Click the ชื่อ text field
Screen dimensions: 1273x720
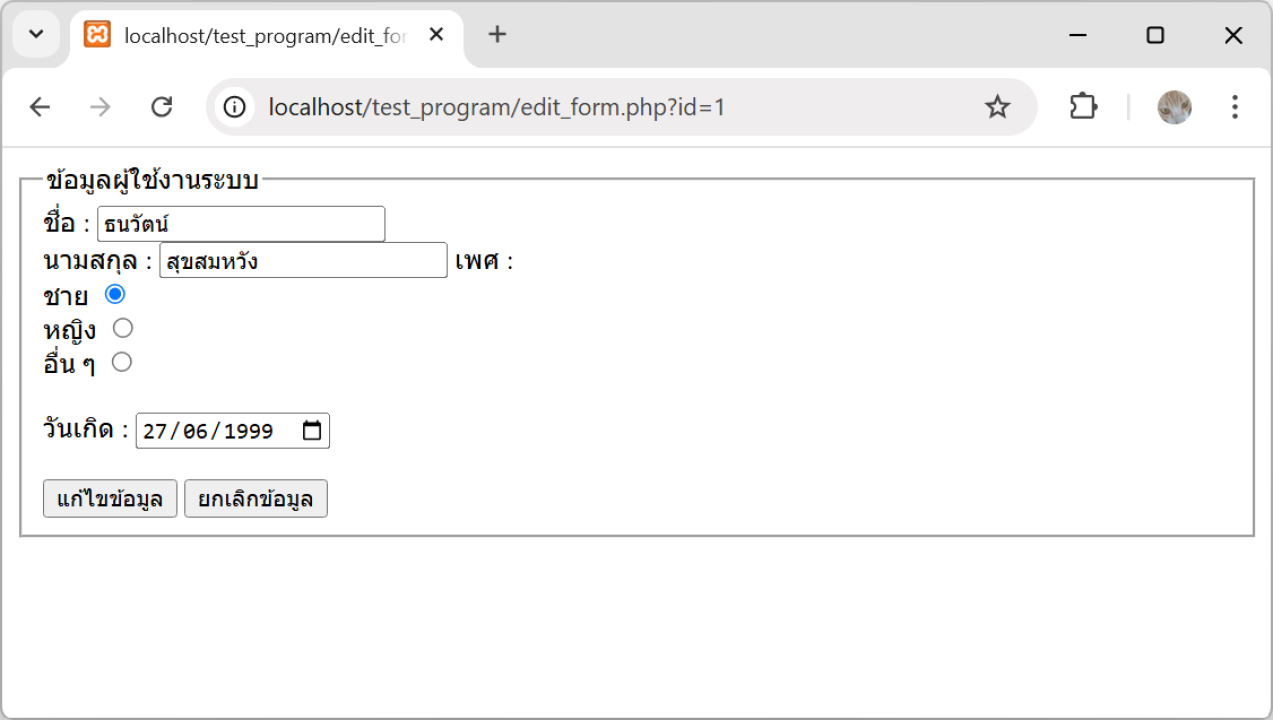tap(241, 224)
